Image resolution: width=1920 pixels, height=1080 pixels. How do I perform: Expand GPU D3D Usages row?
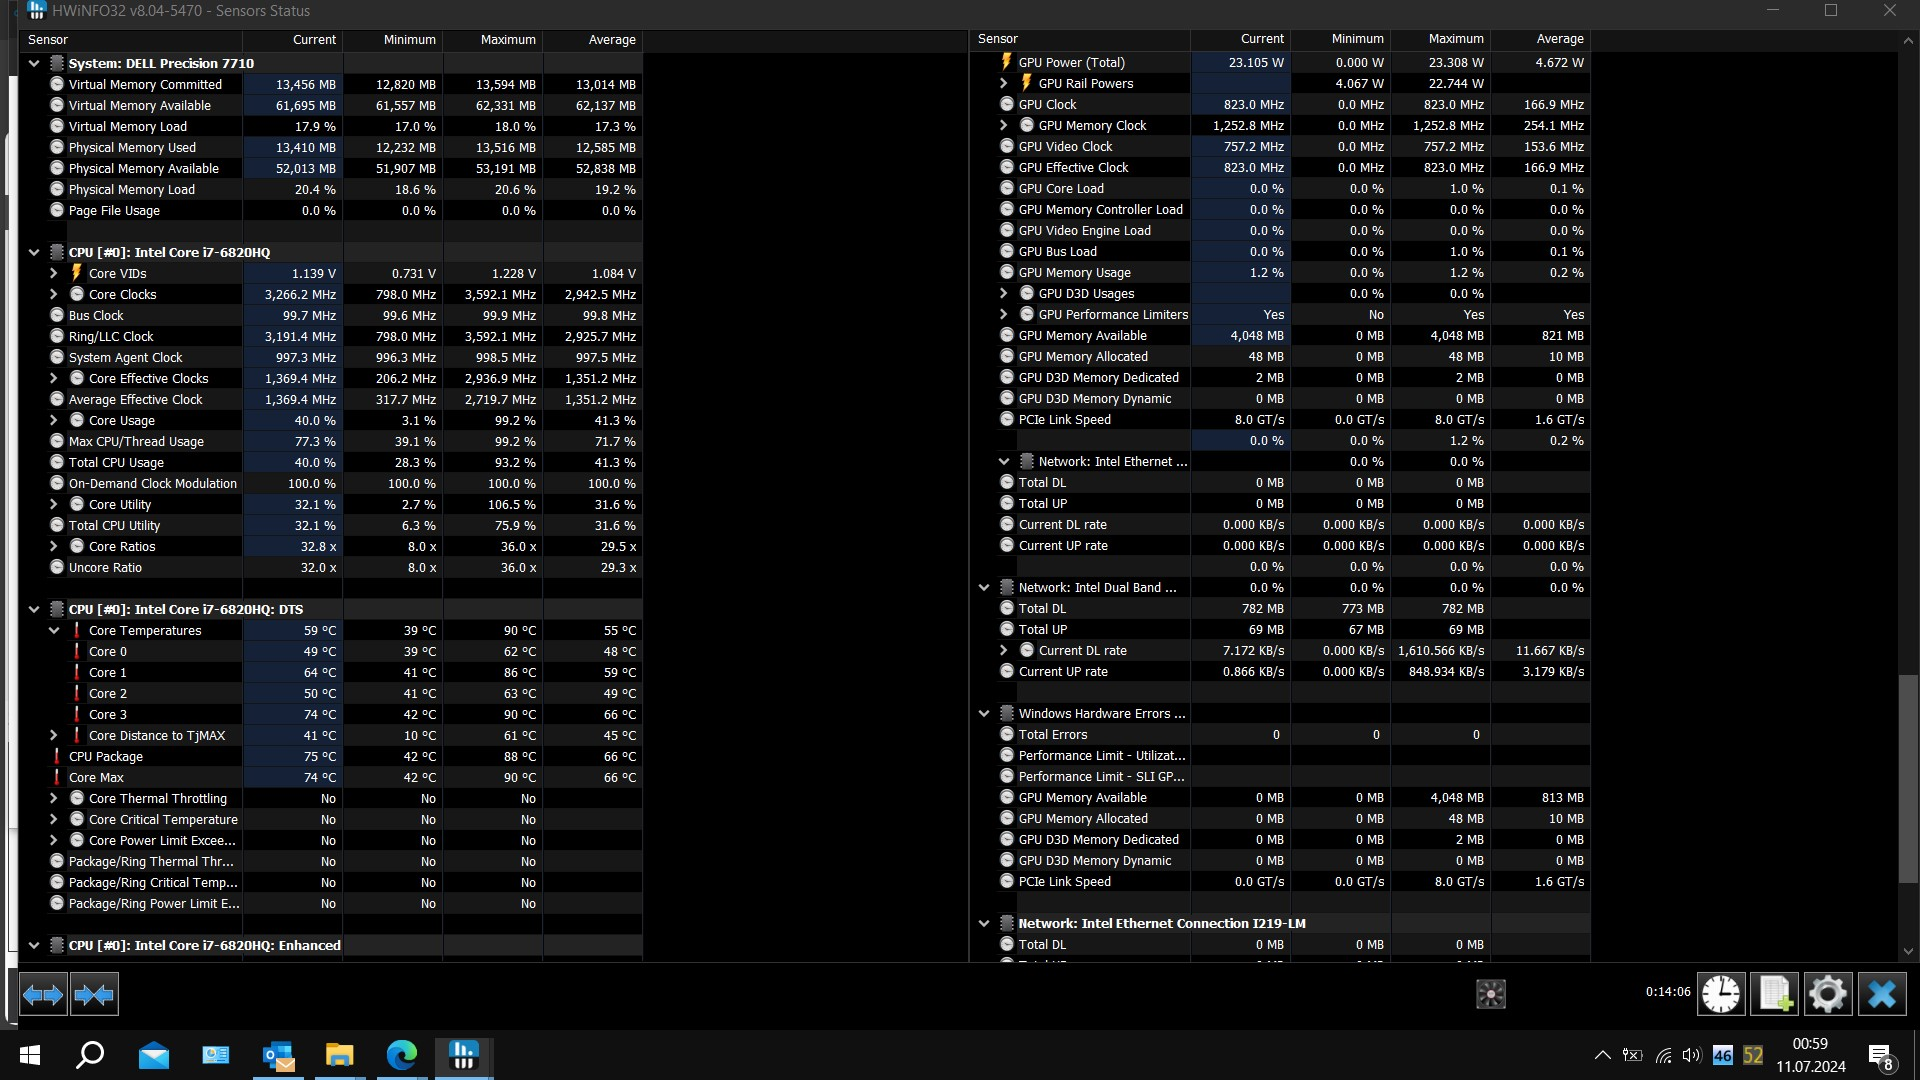pos(1004,293)
